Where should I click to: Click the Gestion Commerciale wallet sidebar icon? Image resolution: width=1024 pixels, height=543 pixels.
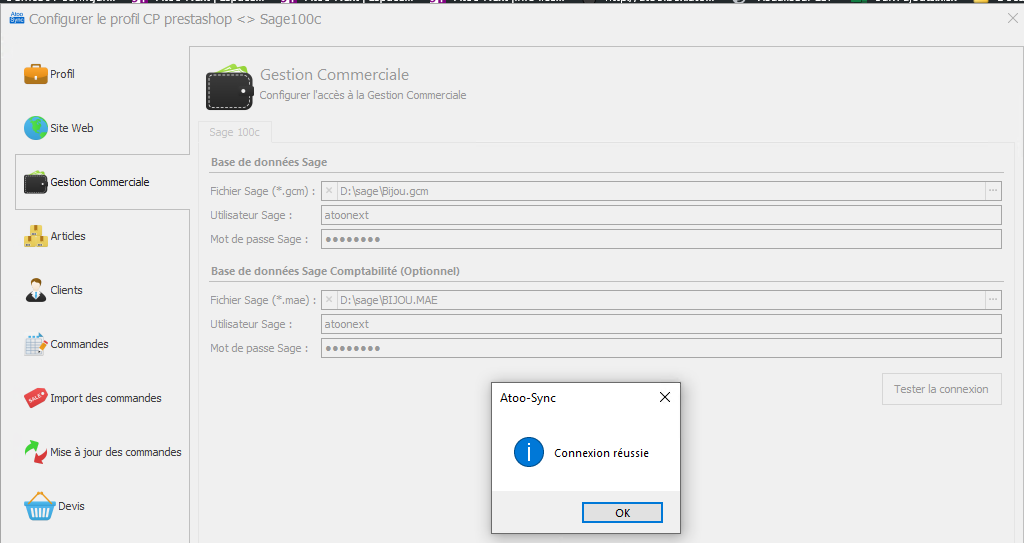pos(35,182)
